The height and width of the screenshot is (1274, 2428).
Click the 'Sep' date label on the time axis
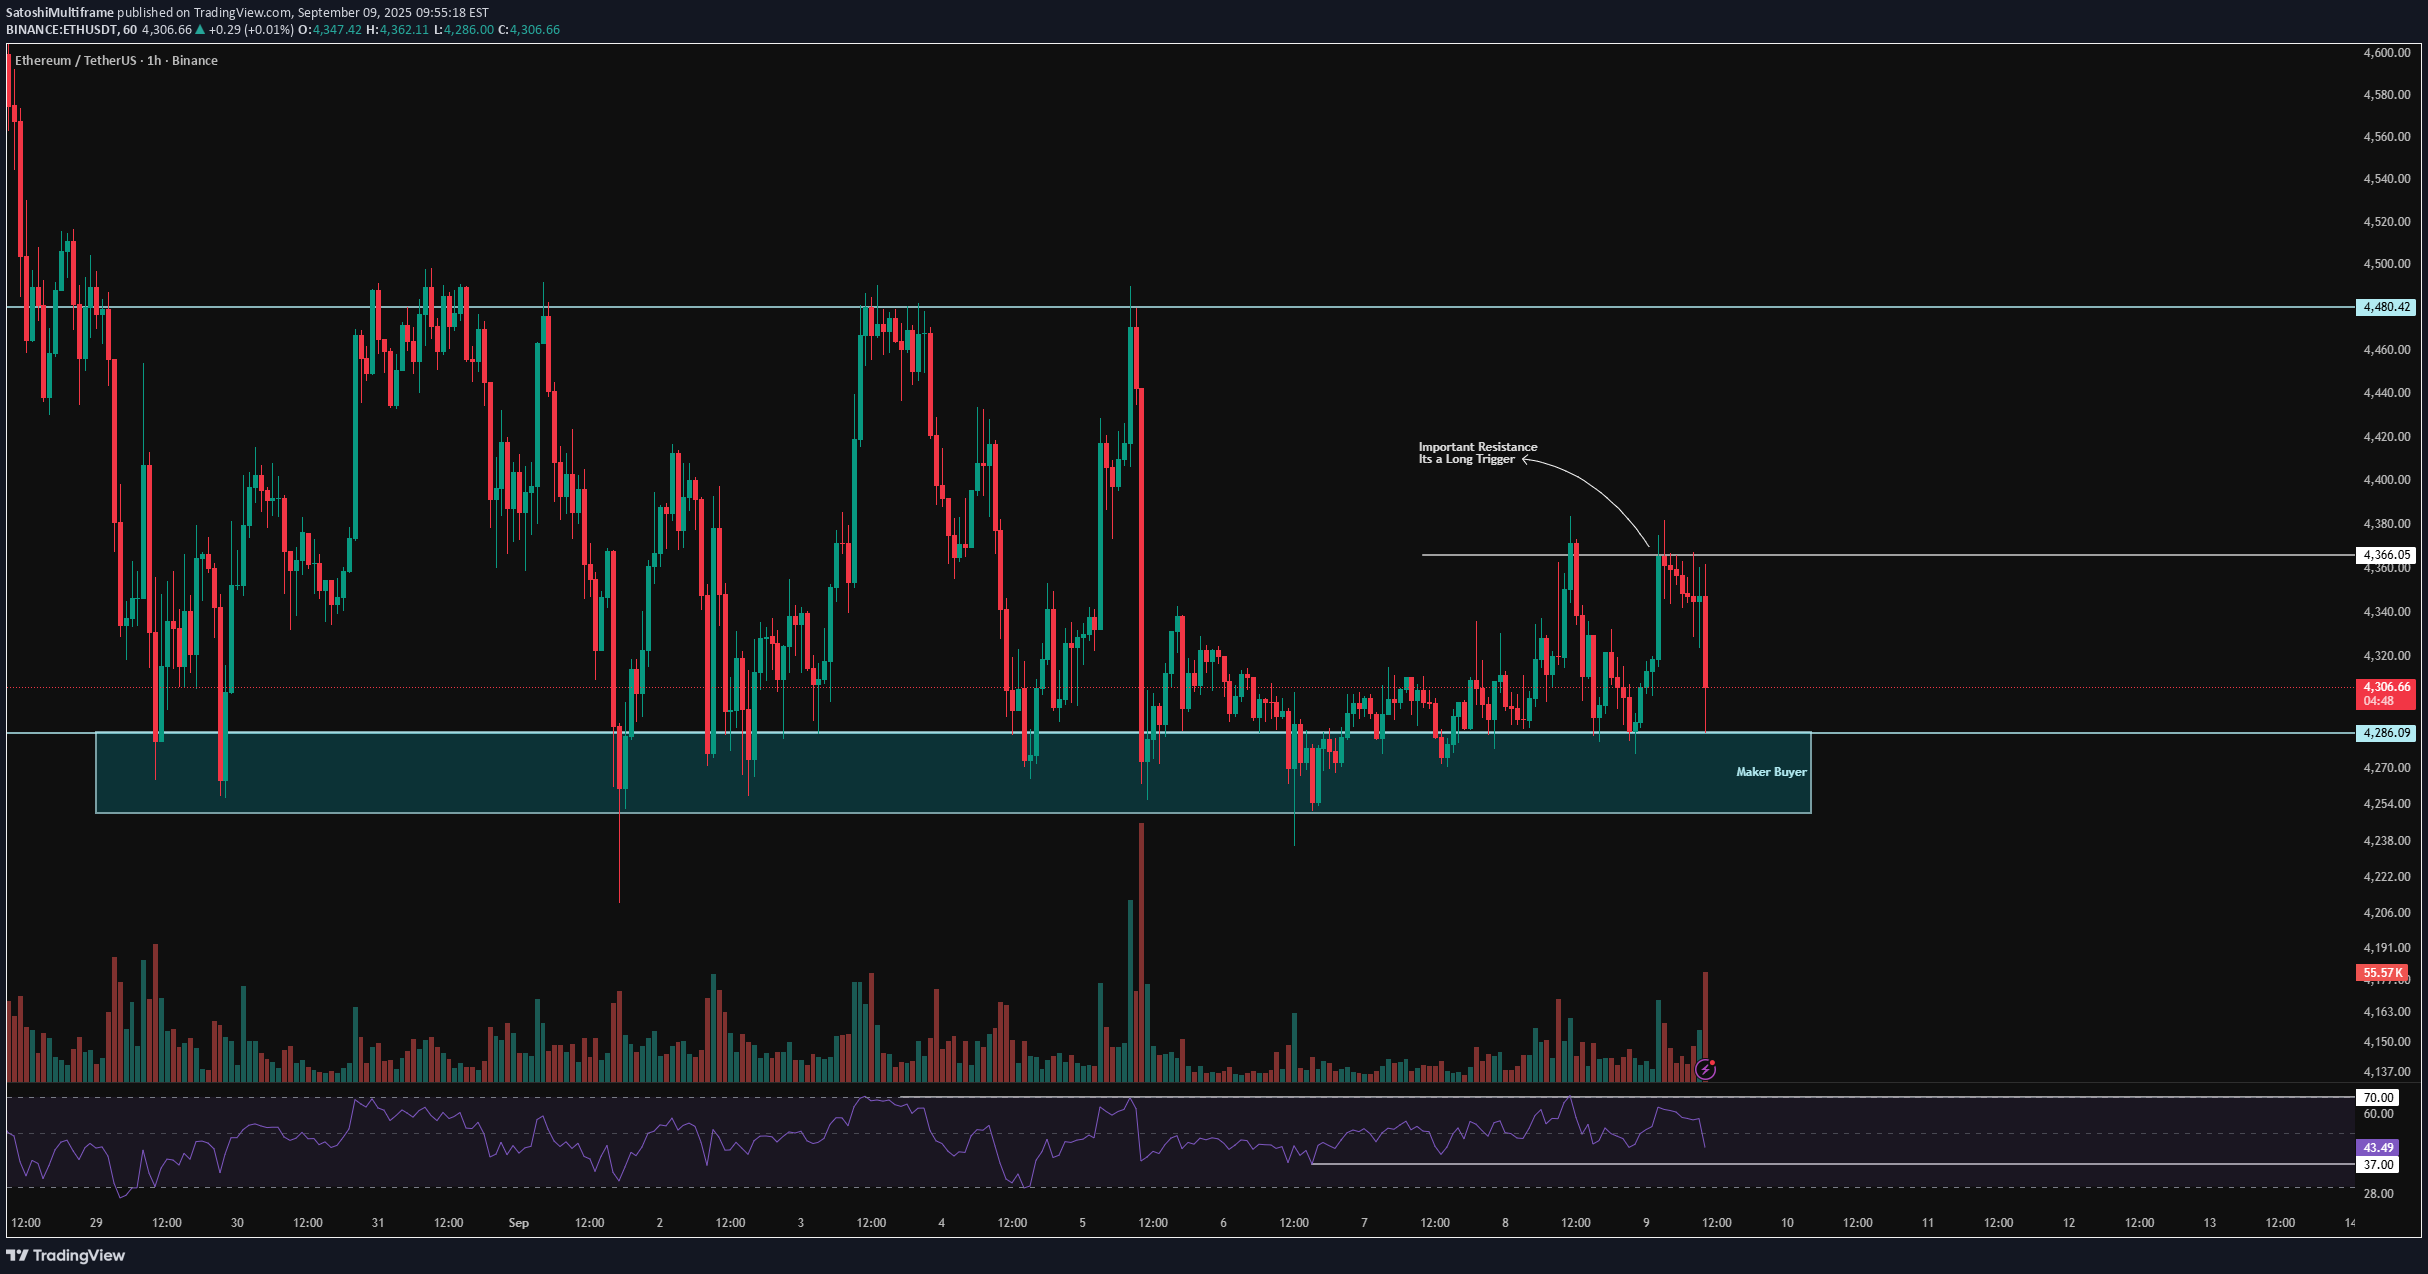(x=518, y=1223)
